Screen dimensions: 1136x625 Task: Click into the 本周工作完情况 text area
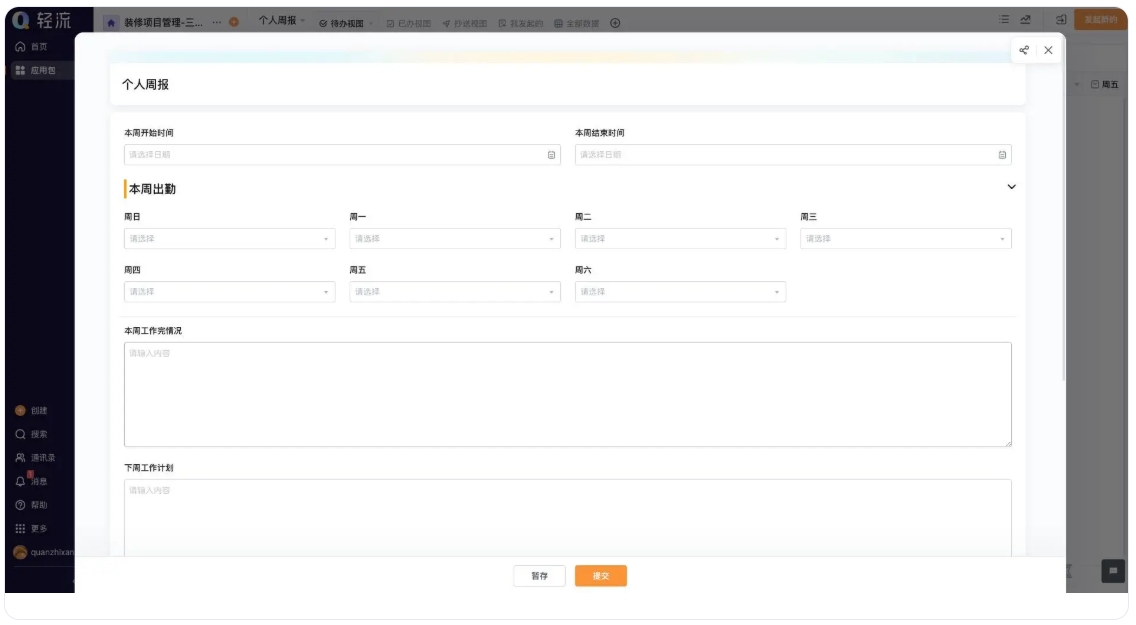[567, 394]
